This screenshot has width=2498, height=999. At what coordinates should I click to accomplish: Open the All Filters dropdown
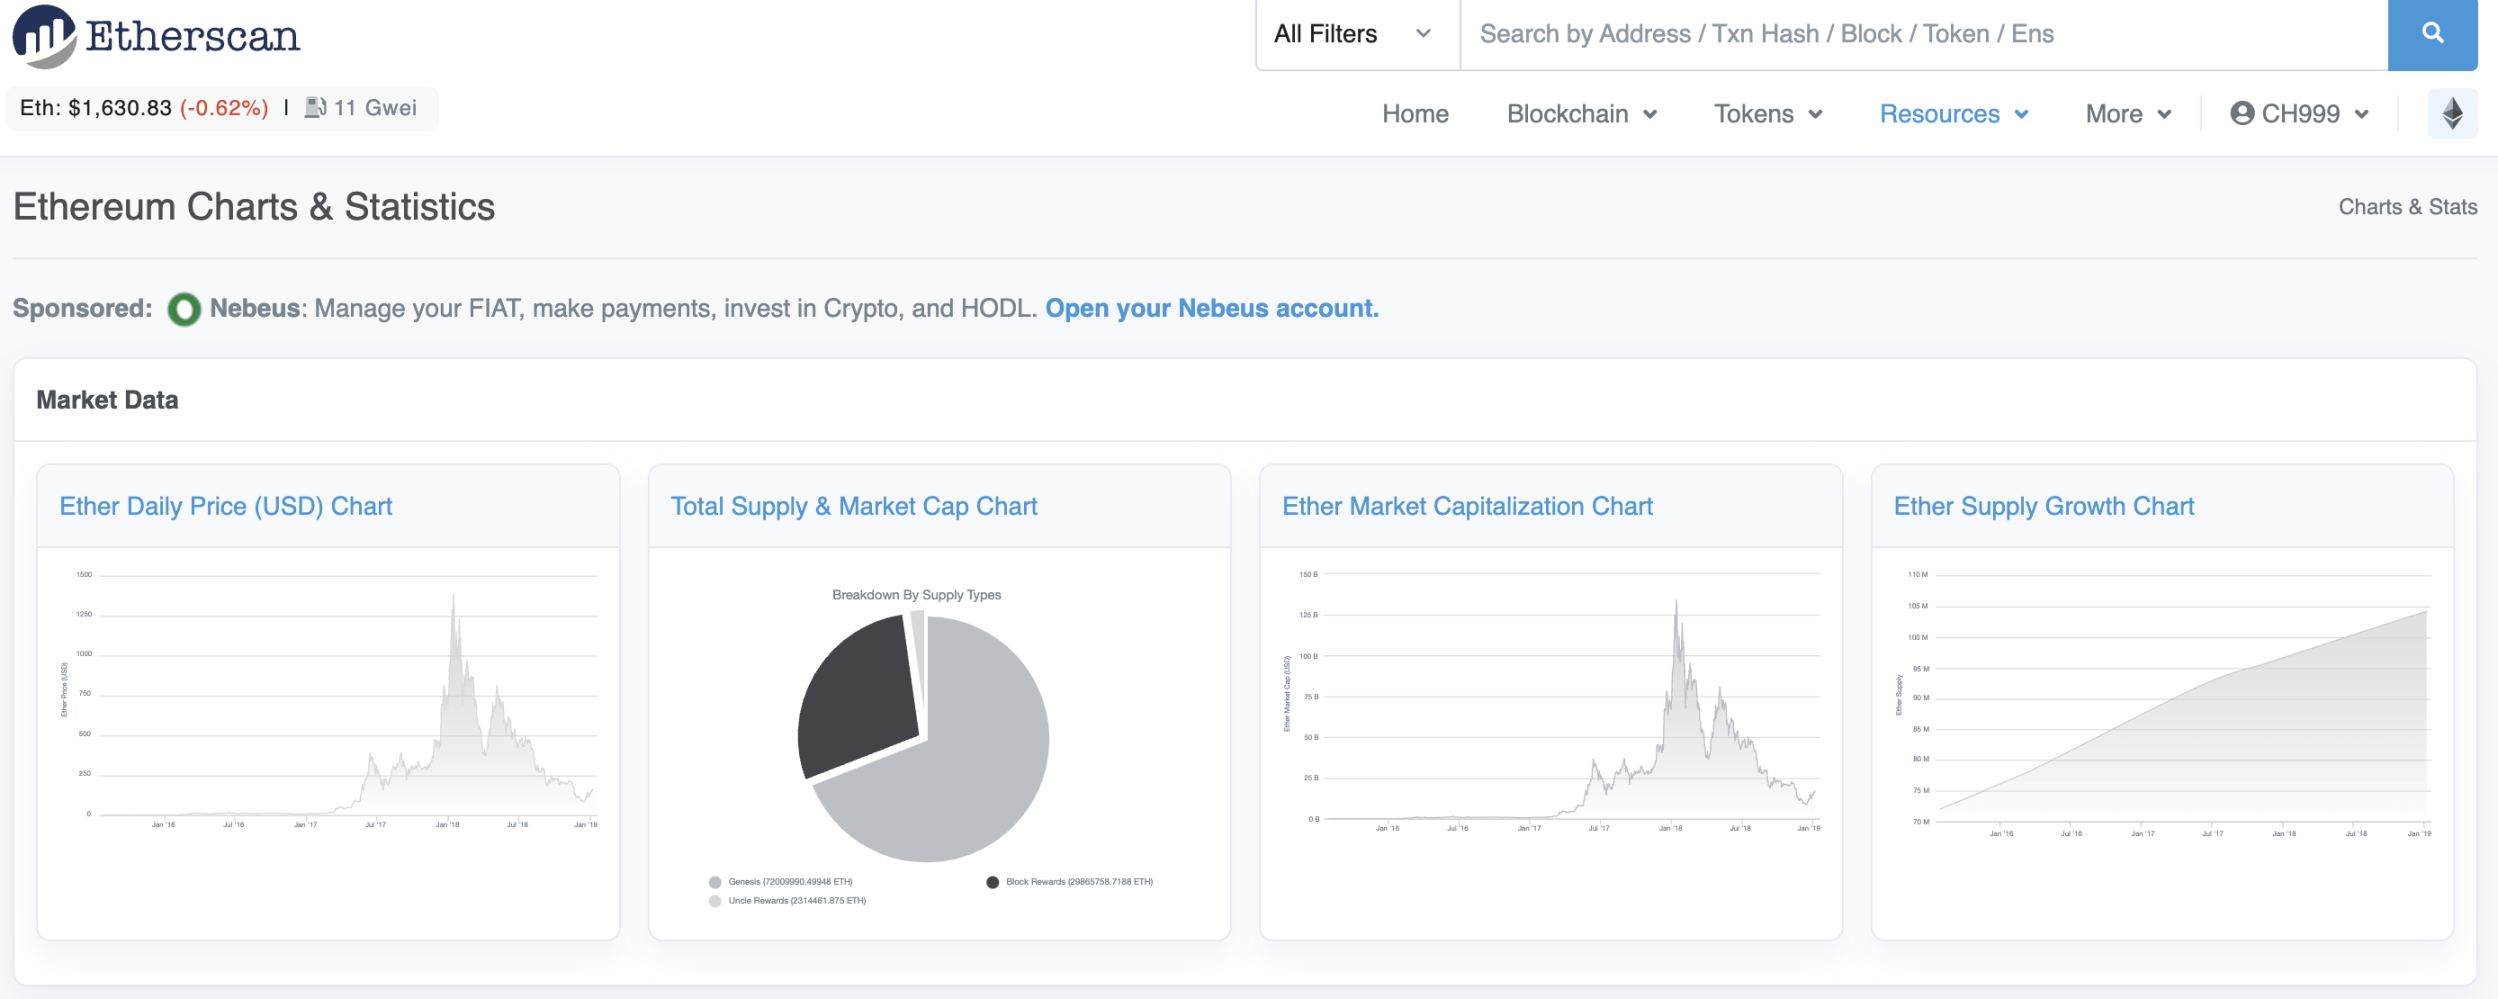tap(1357, 35)
